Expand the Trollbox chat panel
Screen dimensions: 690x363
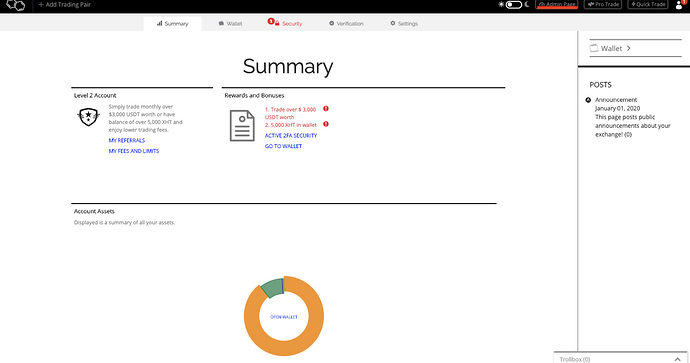[677, 359]
